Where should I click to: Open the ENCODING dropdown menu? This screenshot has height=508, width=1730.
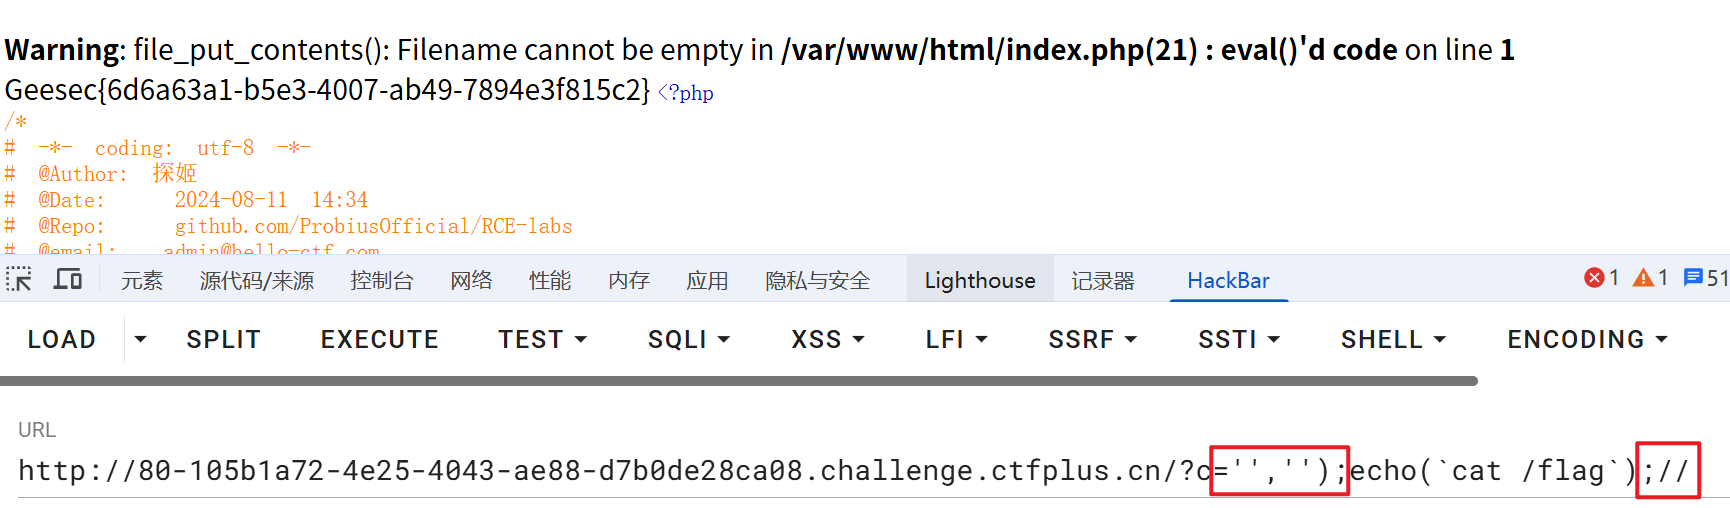[x=1588, y=339]
